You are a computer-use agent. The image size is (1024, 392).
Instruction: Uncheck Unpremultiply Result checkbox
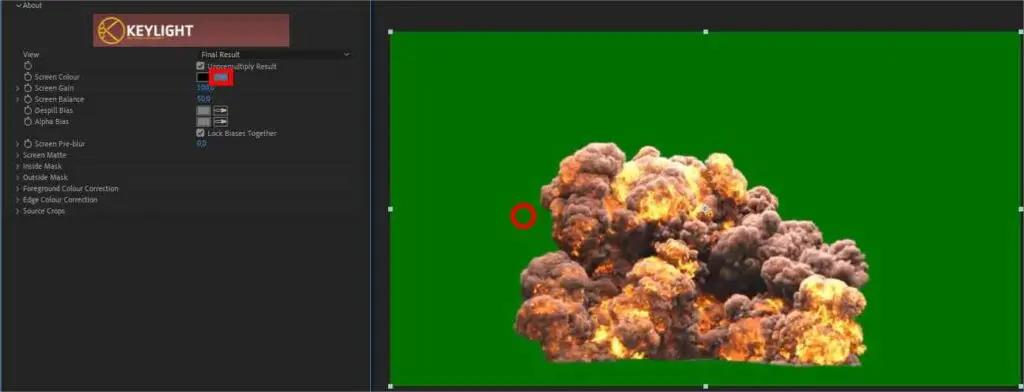point(200,67)
